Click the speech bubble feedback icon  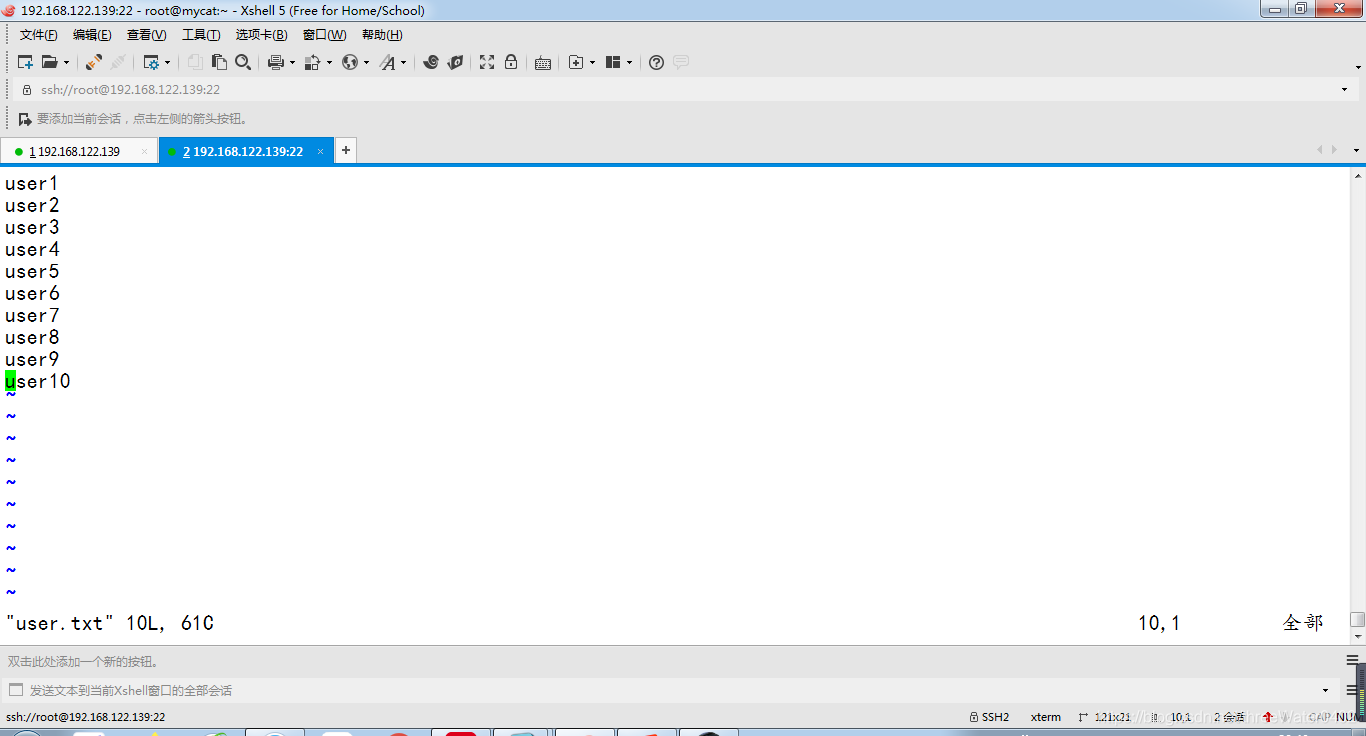click(x=681, y=62)
